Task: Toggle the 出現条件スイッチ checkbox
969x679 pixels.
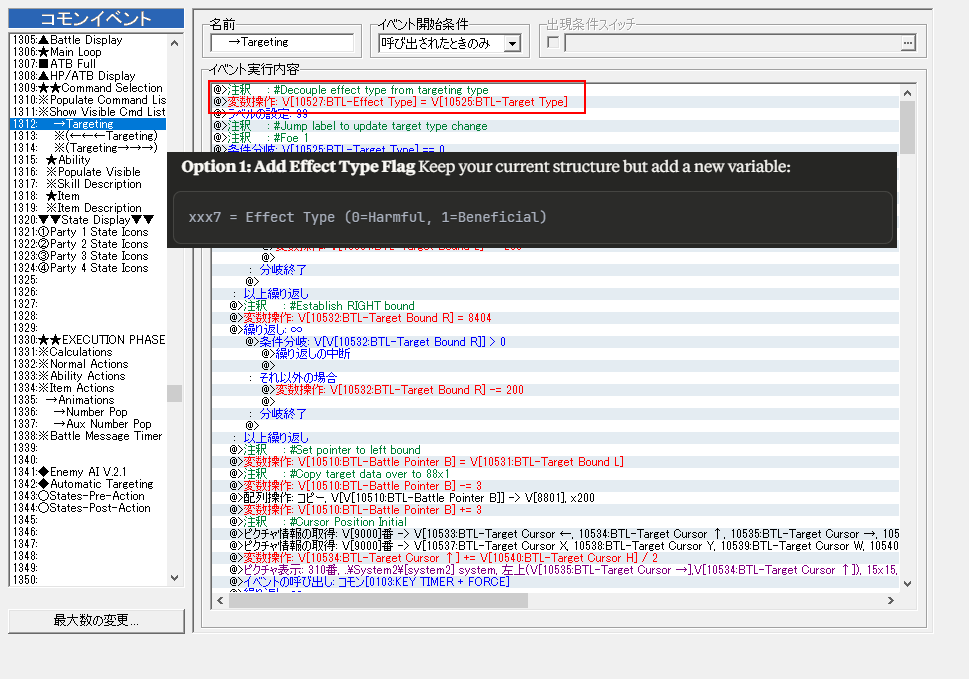Action: tap(553, 43)
